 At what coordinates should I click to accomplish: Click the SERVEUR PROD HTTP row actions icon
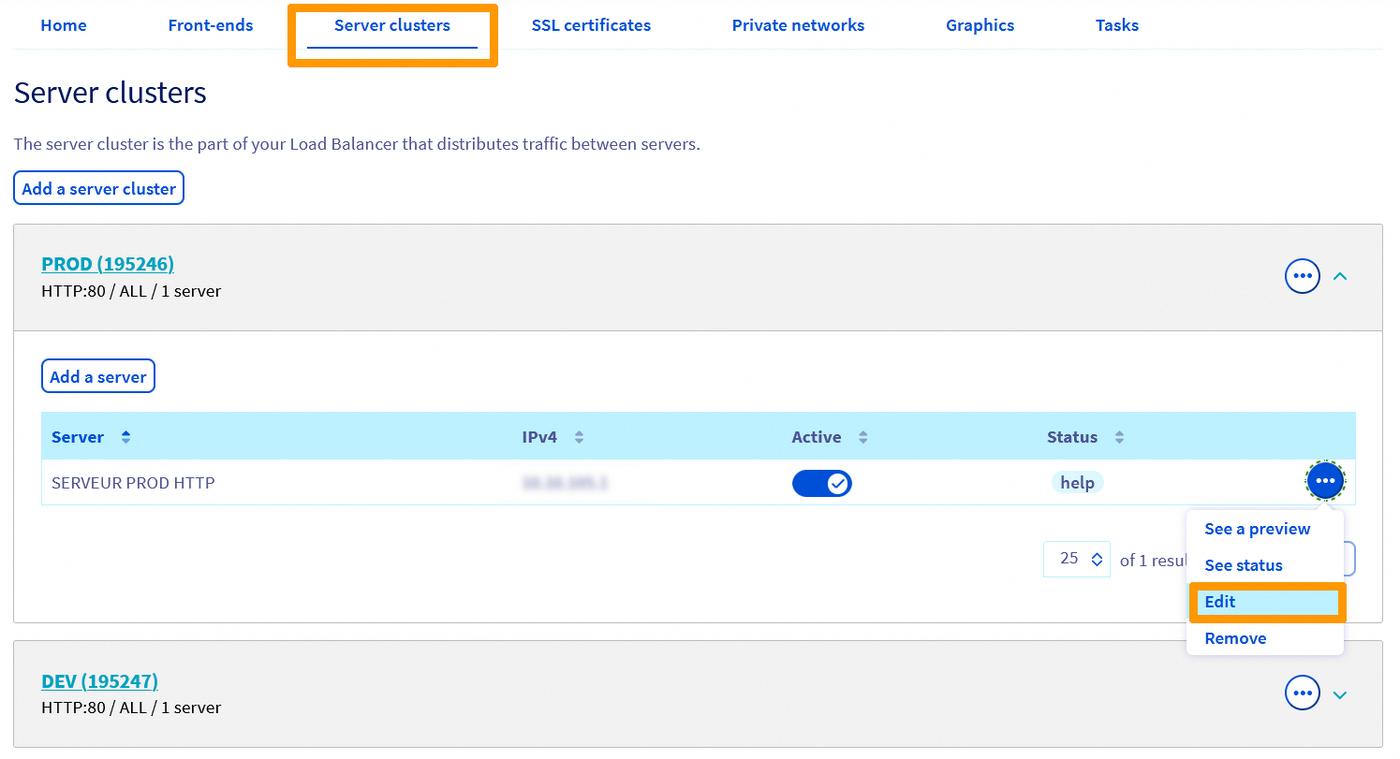pos(1325,481)
